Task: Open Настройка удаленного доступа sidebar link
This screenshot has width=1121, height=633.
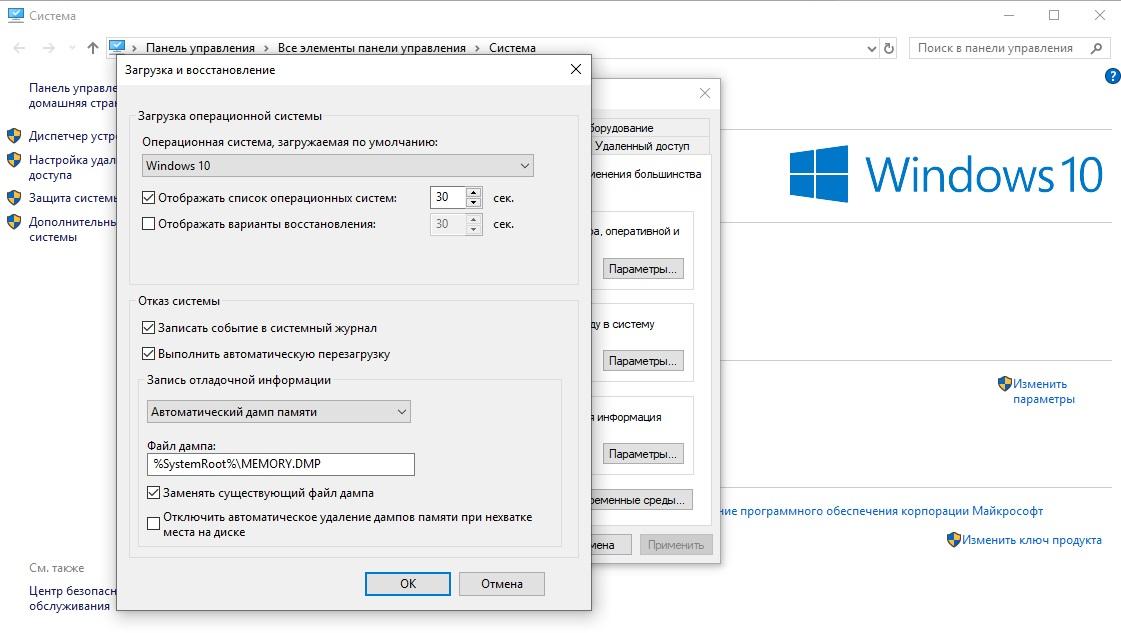Action: click(72, 167)
